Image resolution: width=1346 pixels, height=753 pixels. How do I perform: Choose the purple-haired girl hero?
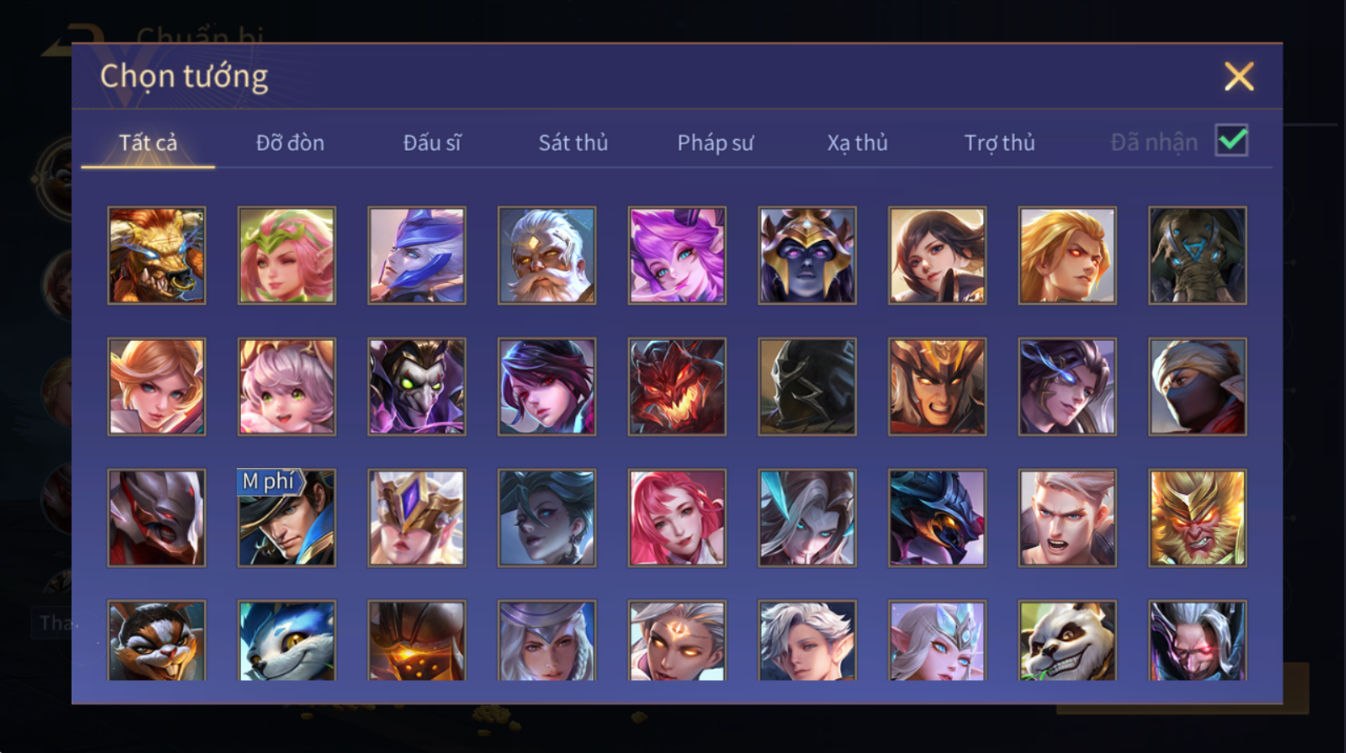coord(677,255)
